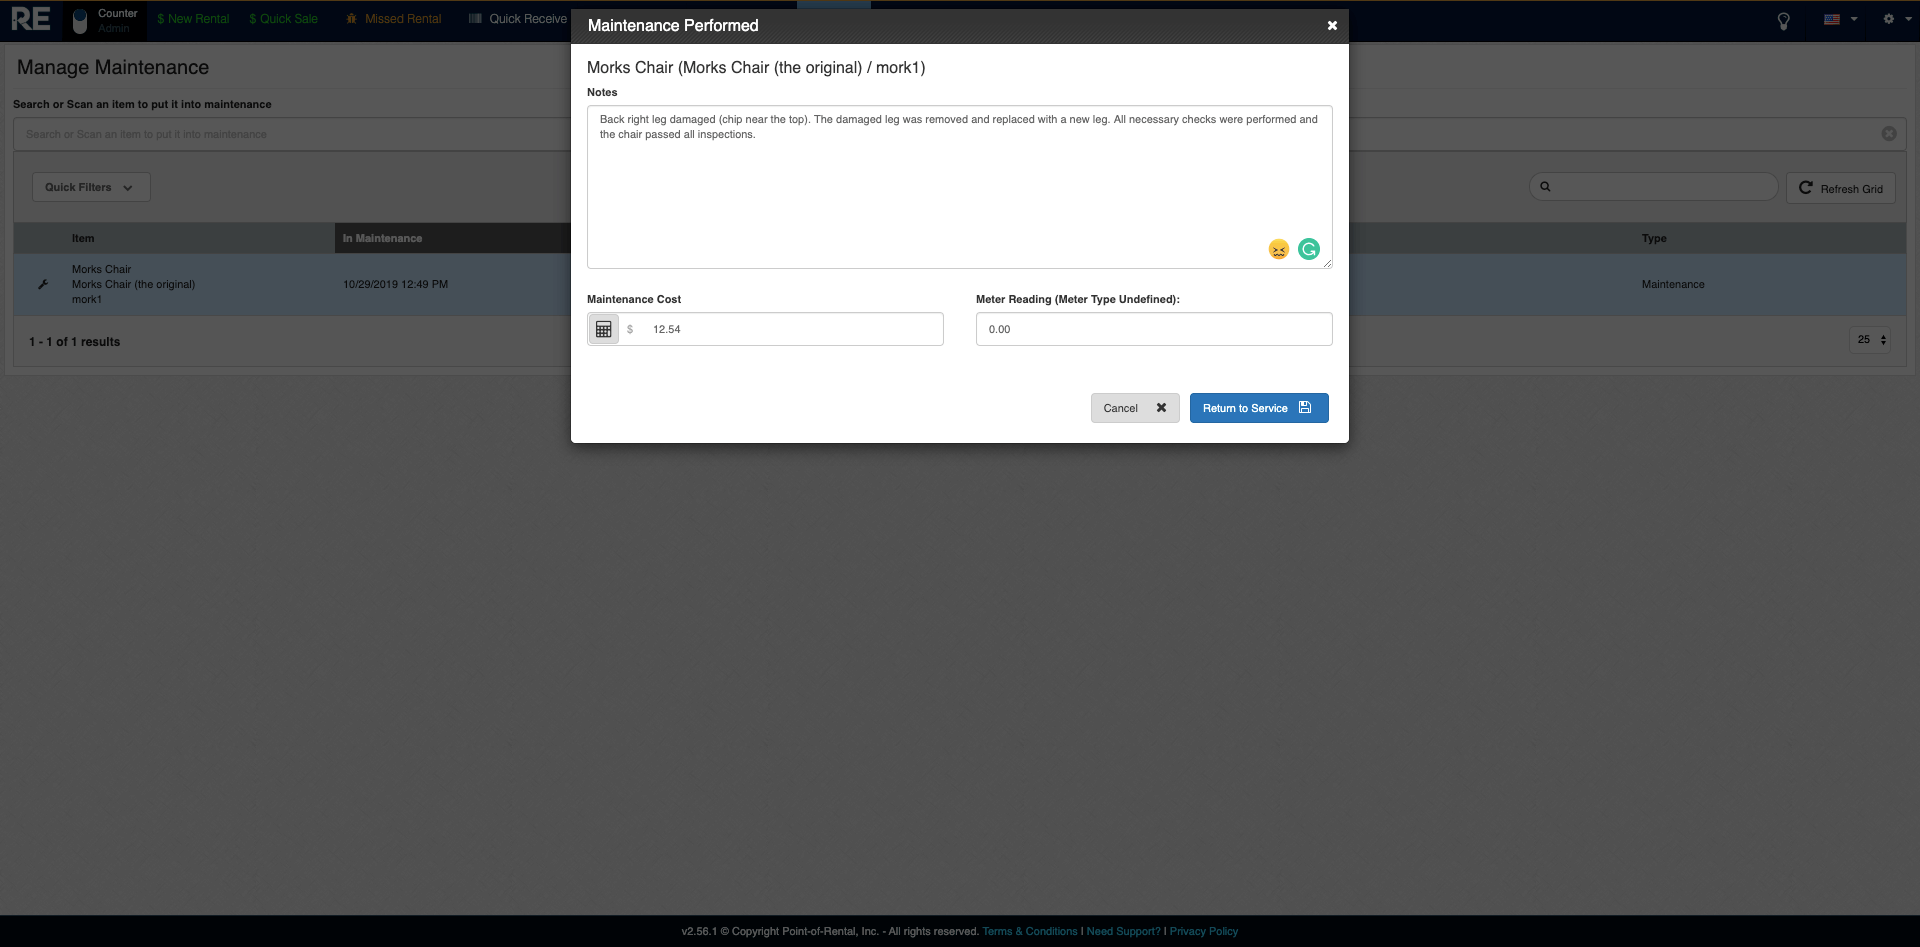Viewport: 1920px width, 947px height.
Task: Open the Quick Sale menu item
Action: click(283, 19)
